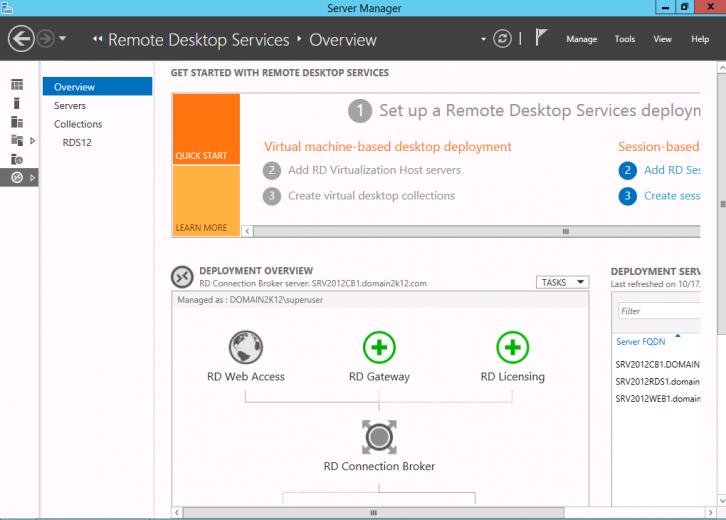Open the Manage menu
Viewport: 726px width, 520px height.
click(582, 39)
